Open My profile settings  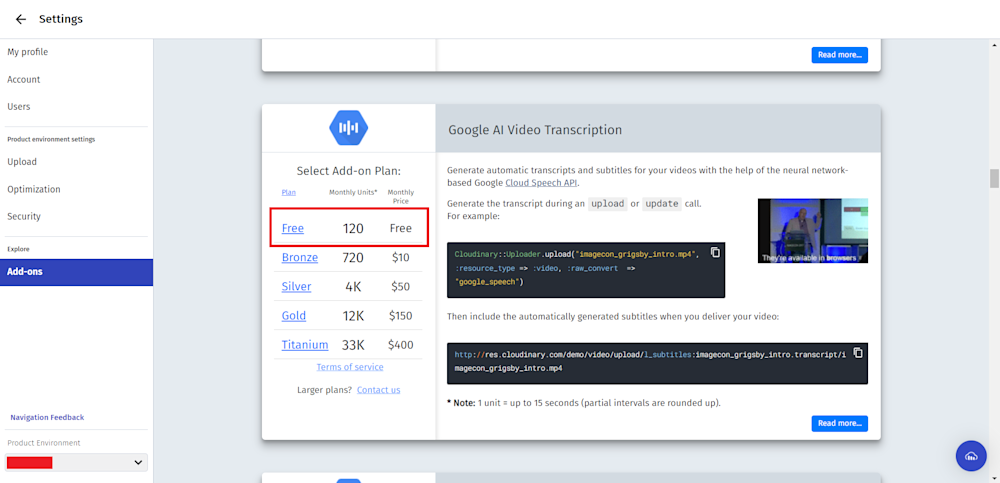pyautogui.click(x=27, y=52)
